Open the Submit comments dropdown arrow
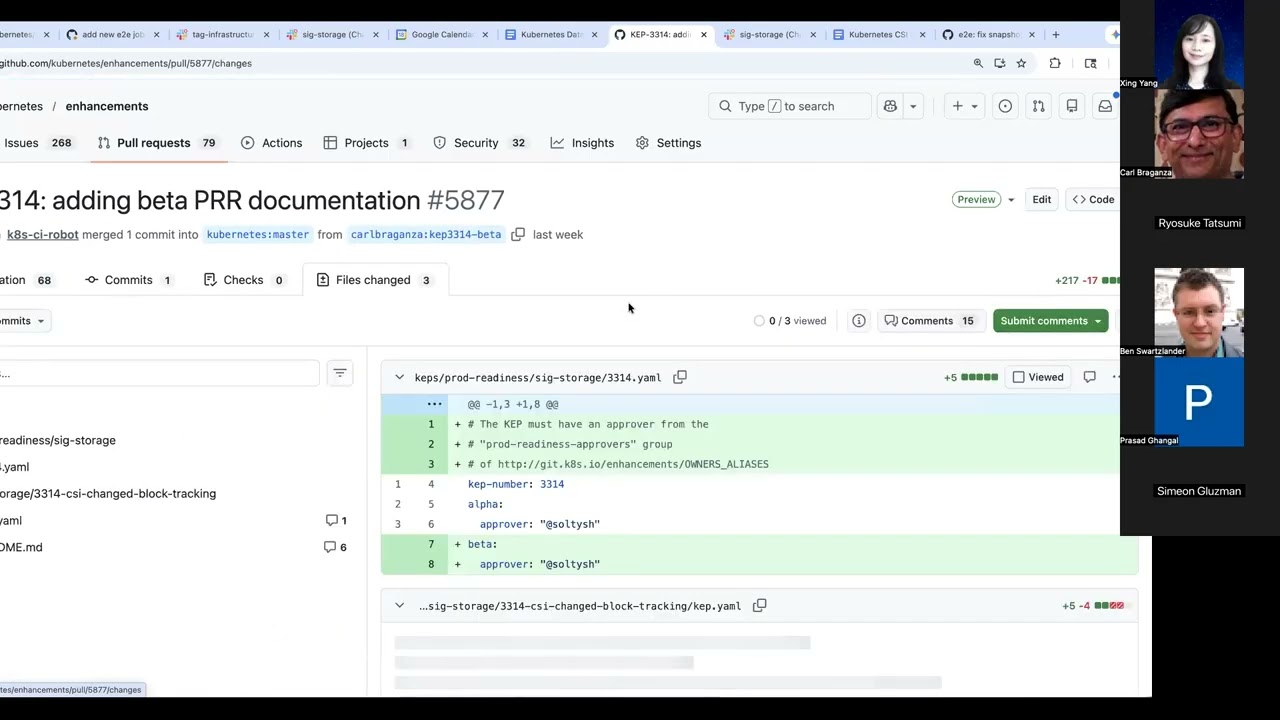The height and width of the screenshot is (720, 1280). (1098, 321)
